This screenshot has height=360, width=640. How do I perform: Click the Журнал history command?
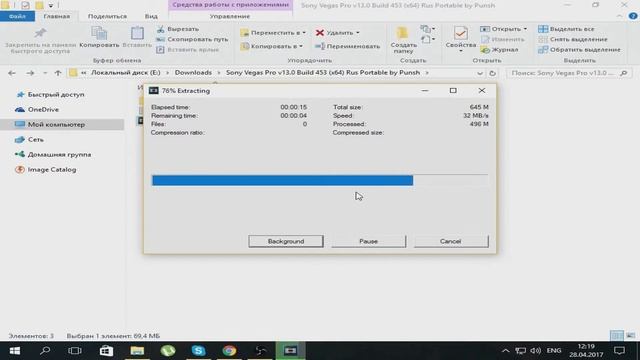coord(500,49)
